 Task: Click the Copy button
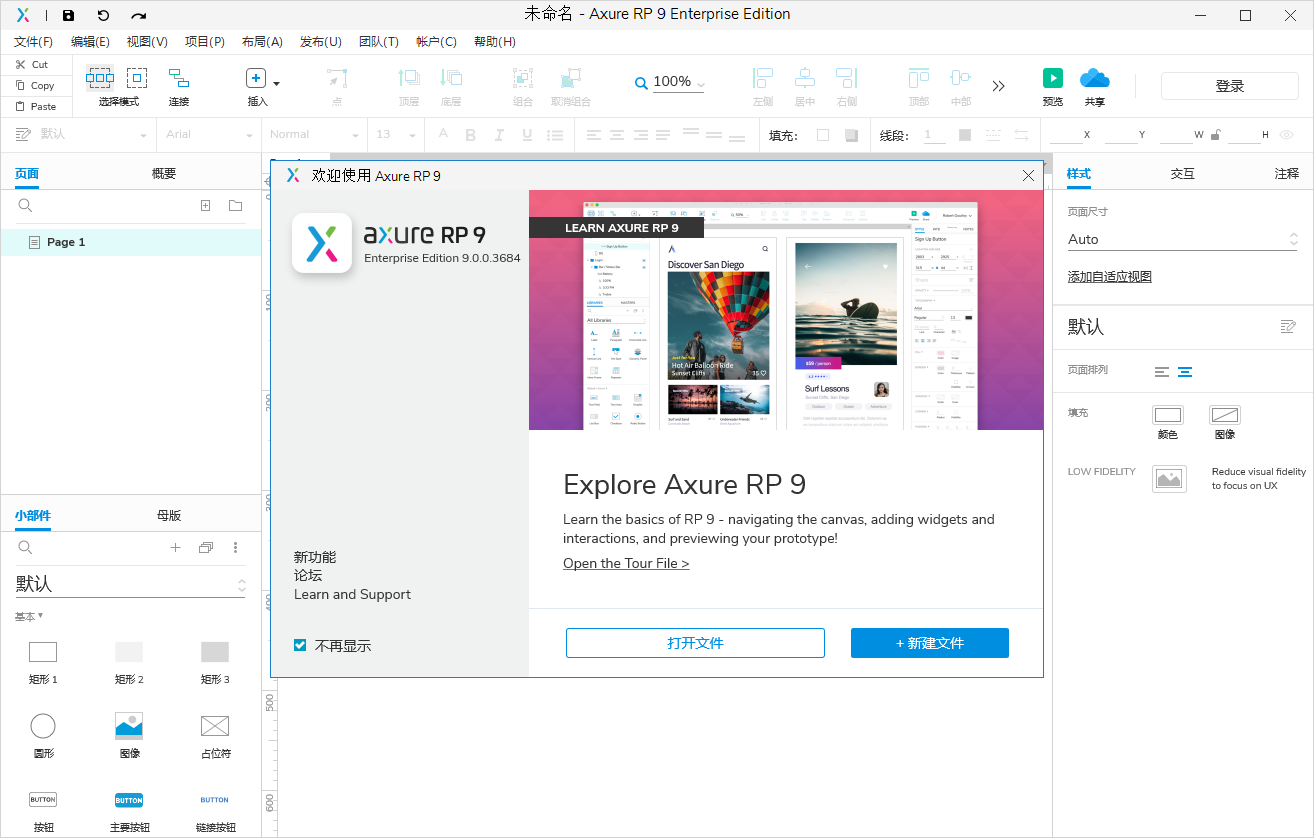34,85
